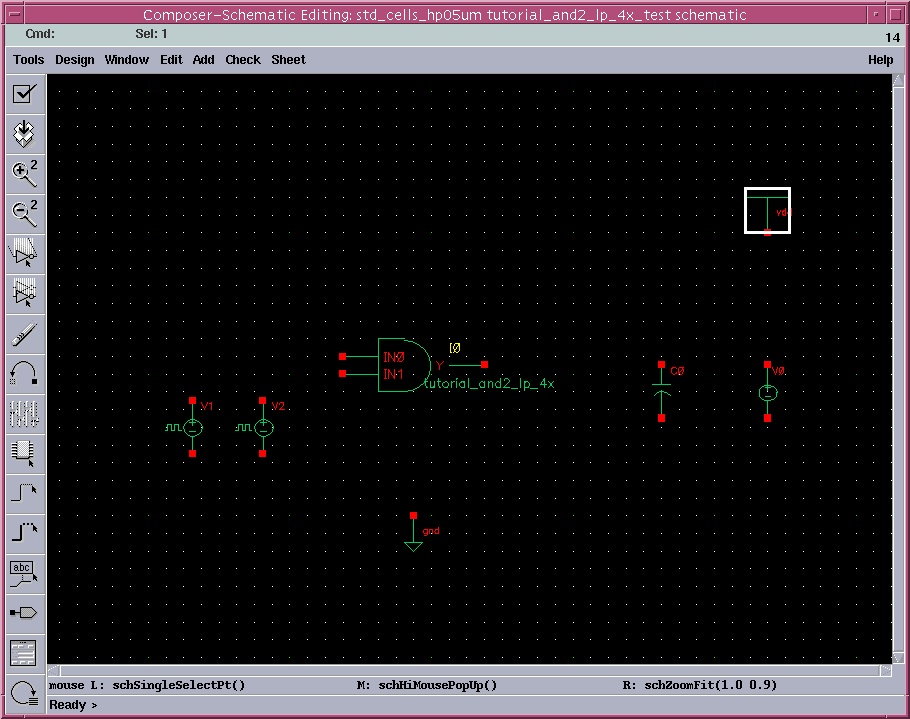The height and width of the screenshot is (719, 910).
Task: Click the Check and Save icon
Action: point(24,93)
